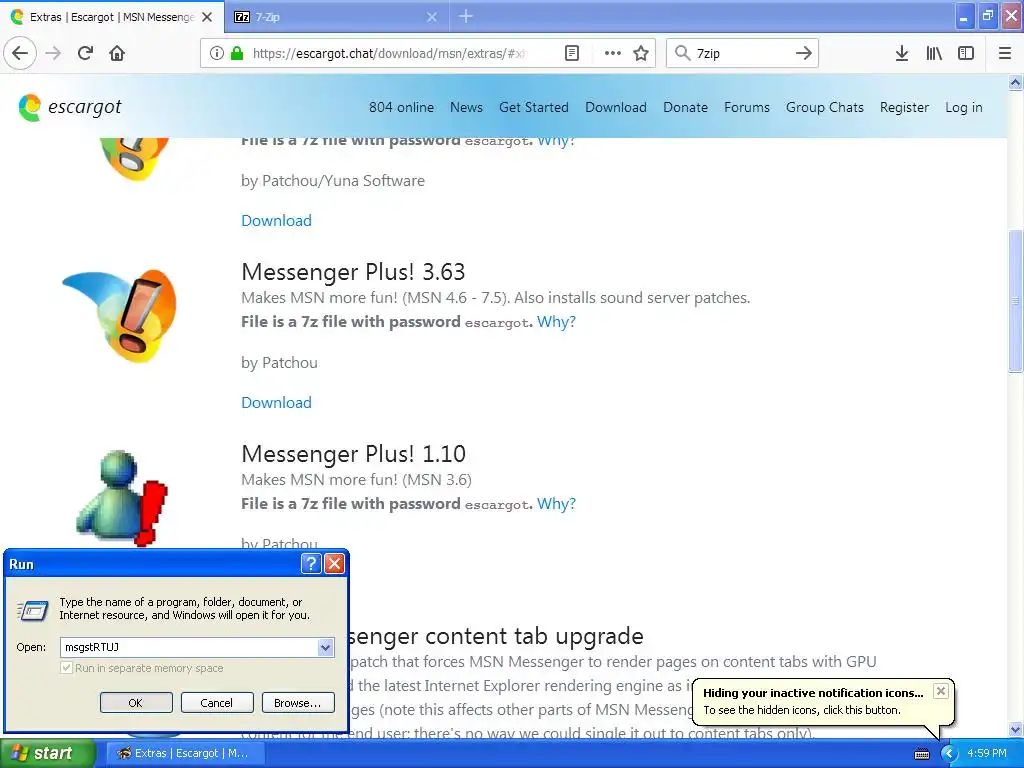Image resolution: width=1024 pixels, height=768 pixels.
Task: Open Why? link under Messenger Plus! 1.10
Action: tap(556, 504)
